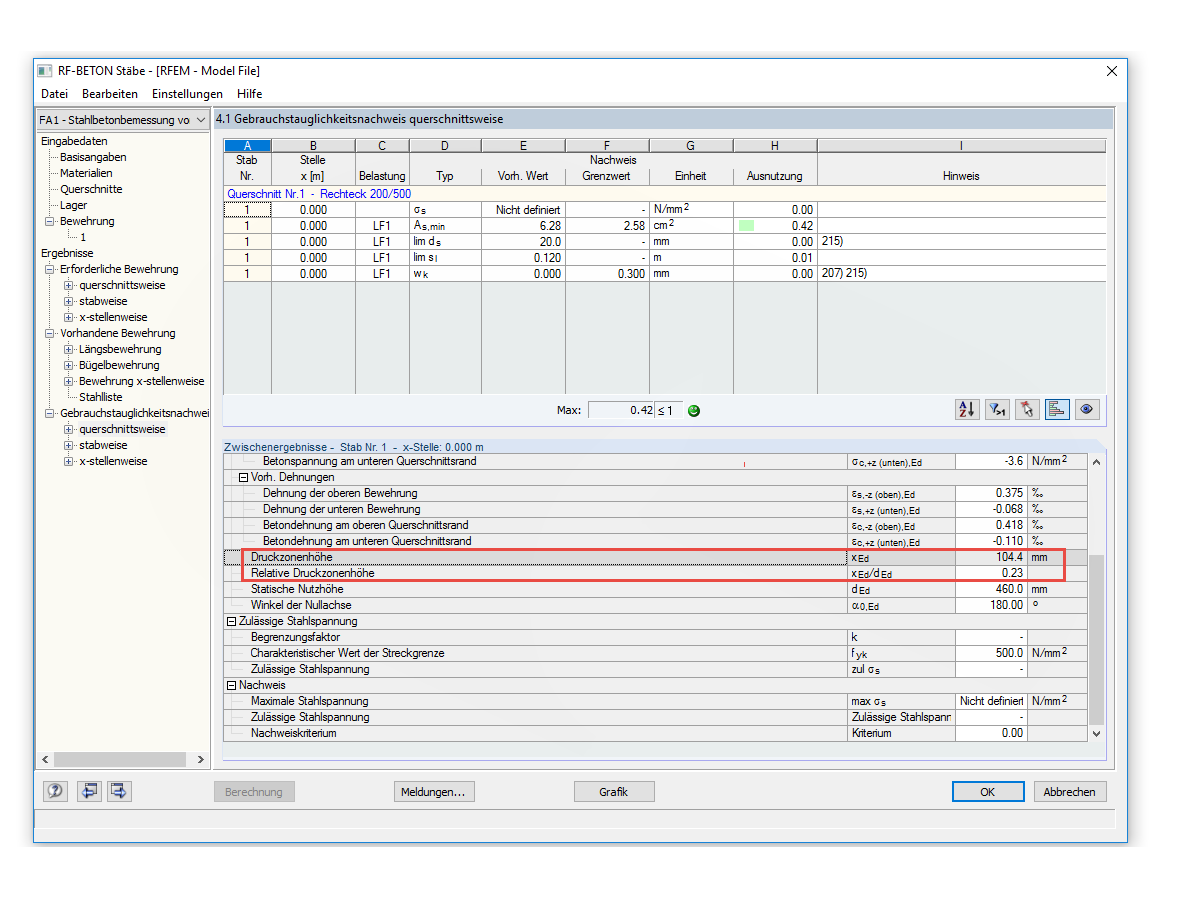Click the Ausnutzung column header
Viewport: 1200px width, 900px height.
pyautogui.click(x=775, y=176)
